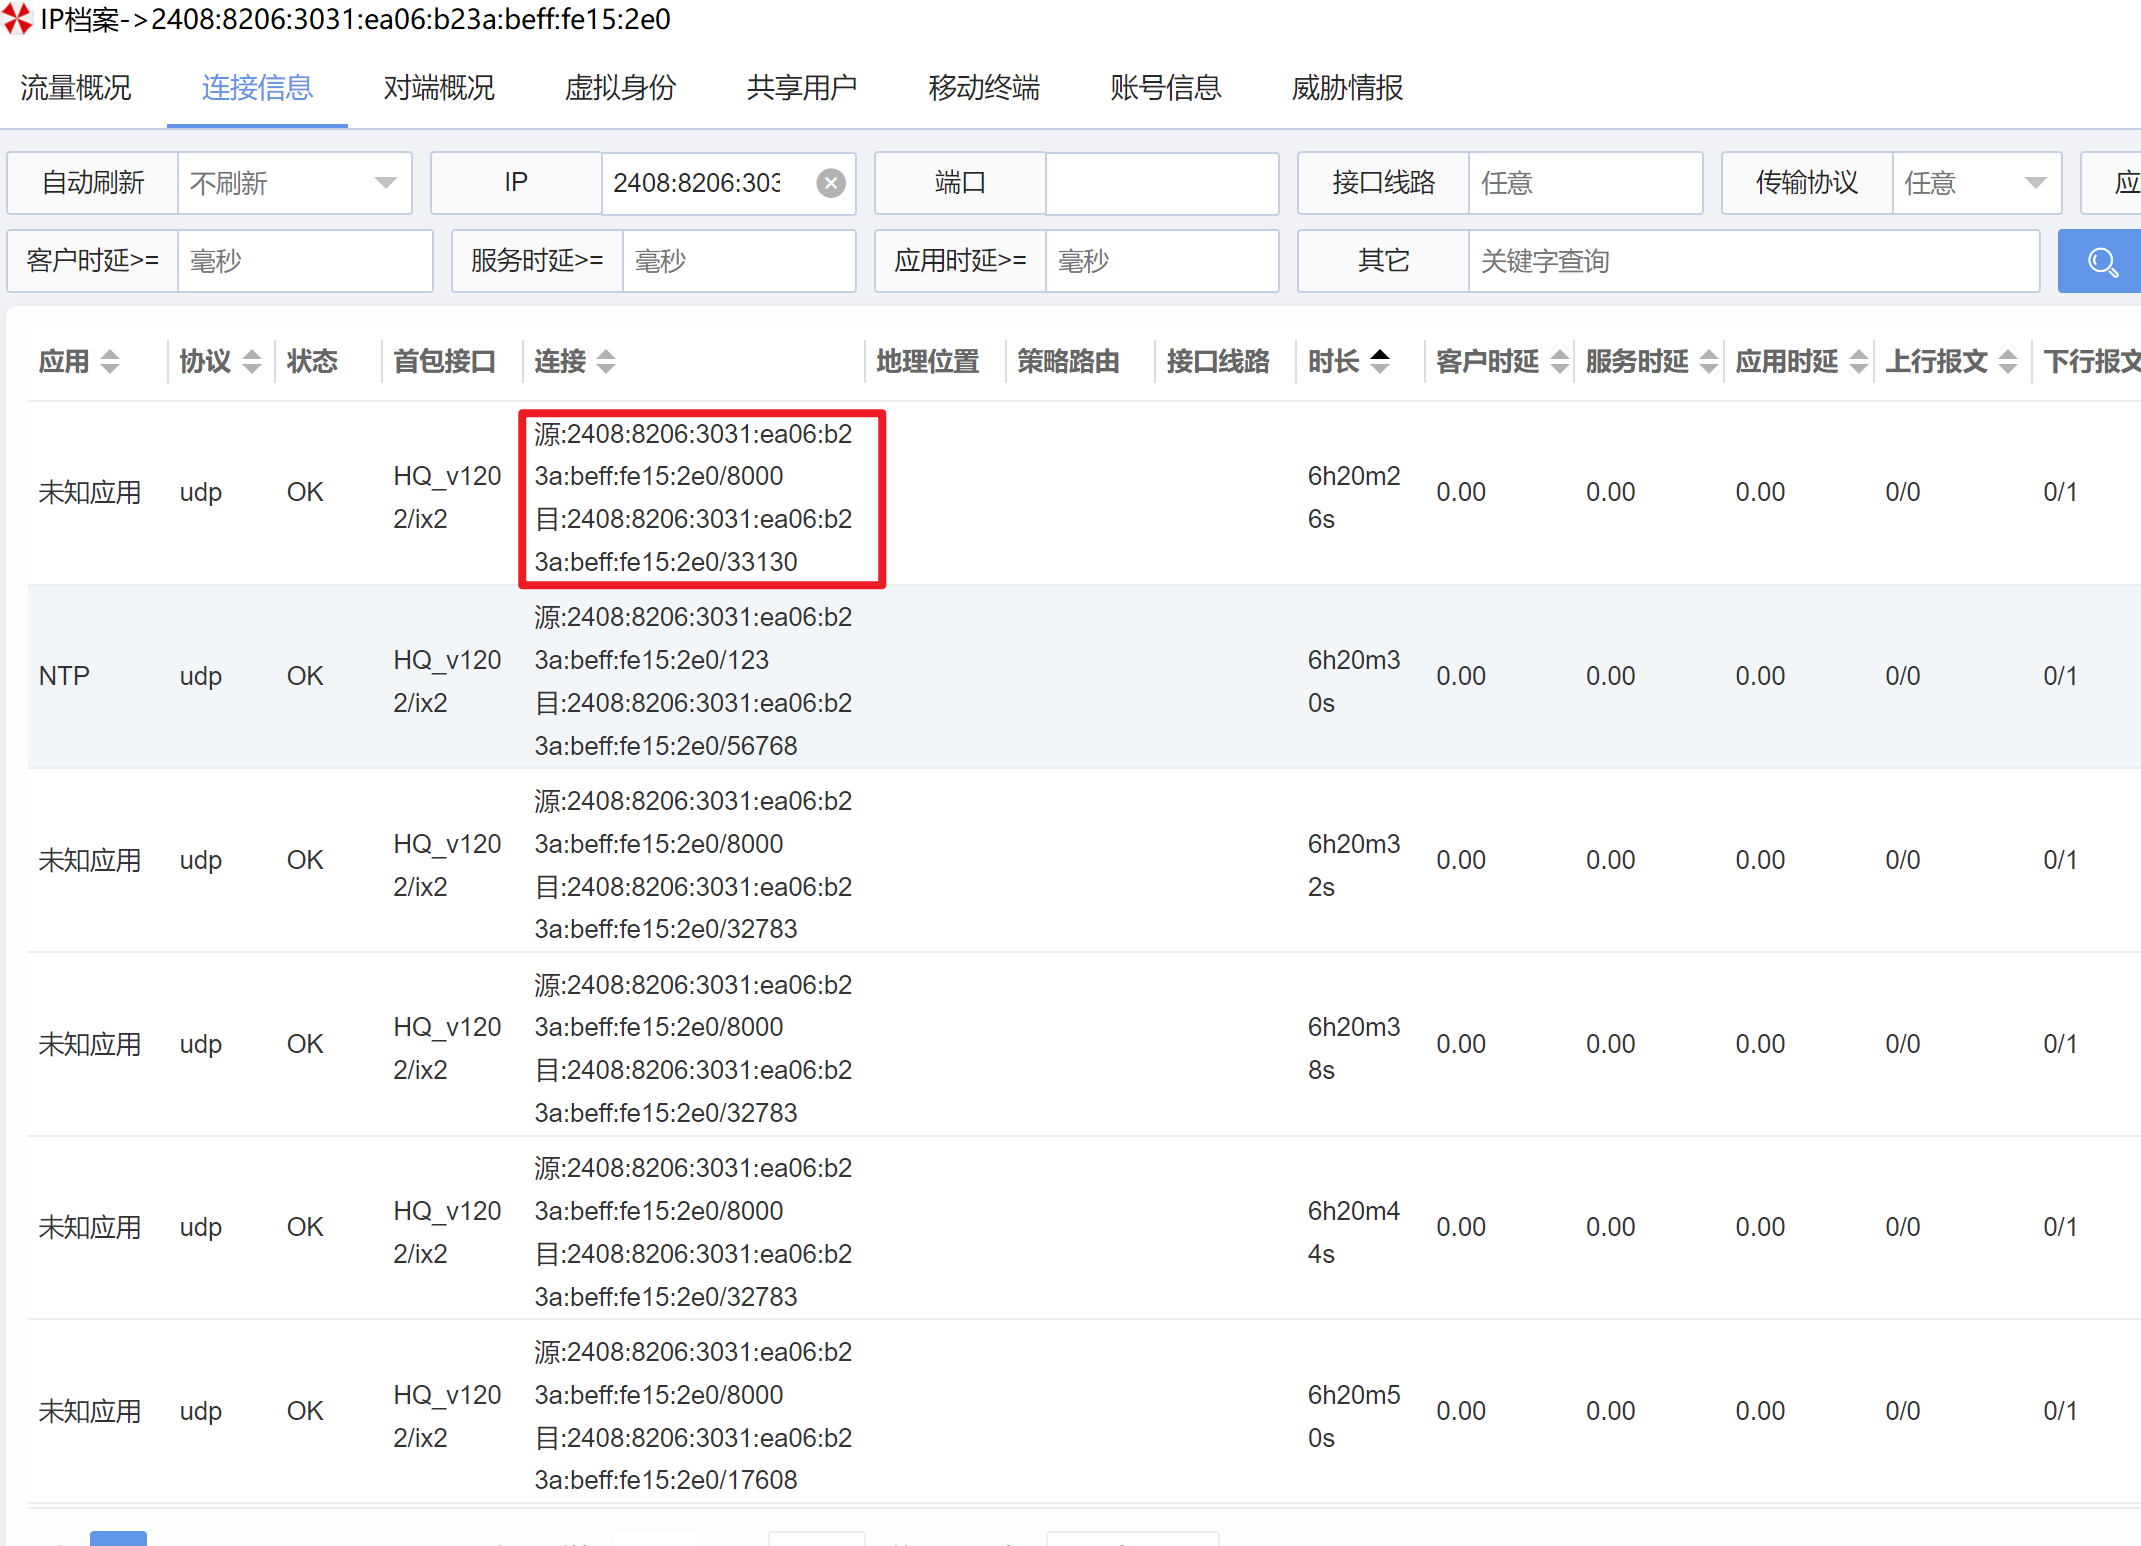Click the 客户时延 milliseconds input
Image resolution: width=2141 pixels, height=1546 pixels.
click(304, 262)
